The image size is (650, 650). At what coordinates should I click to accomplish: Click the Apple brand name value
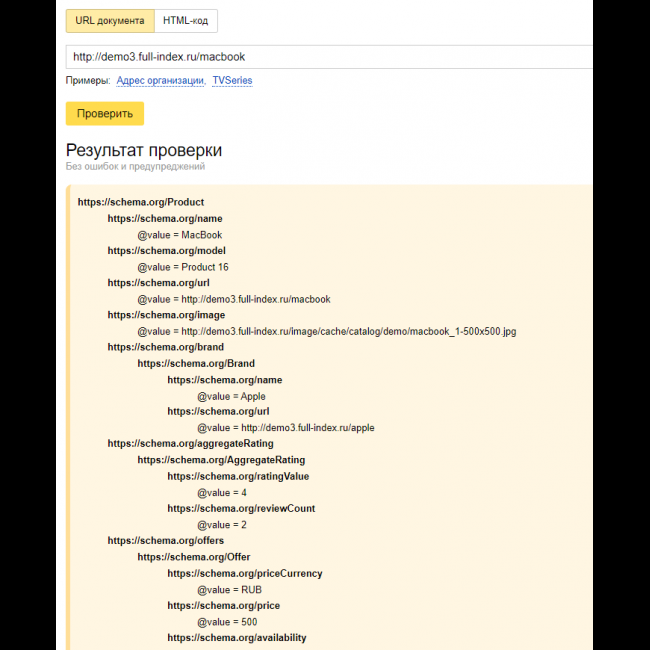tap(231, 396)
